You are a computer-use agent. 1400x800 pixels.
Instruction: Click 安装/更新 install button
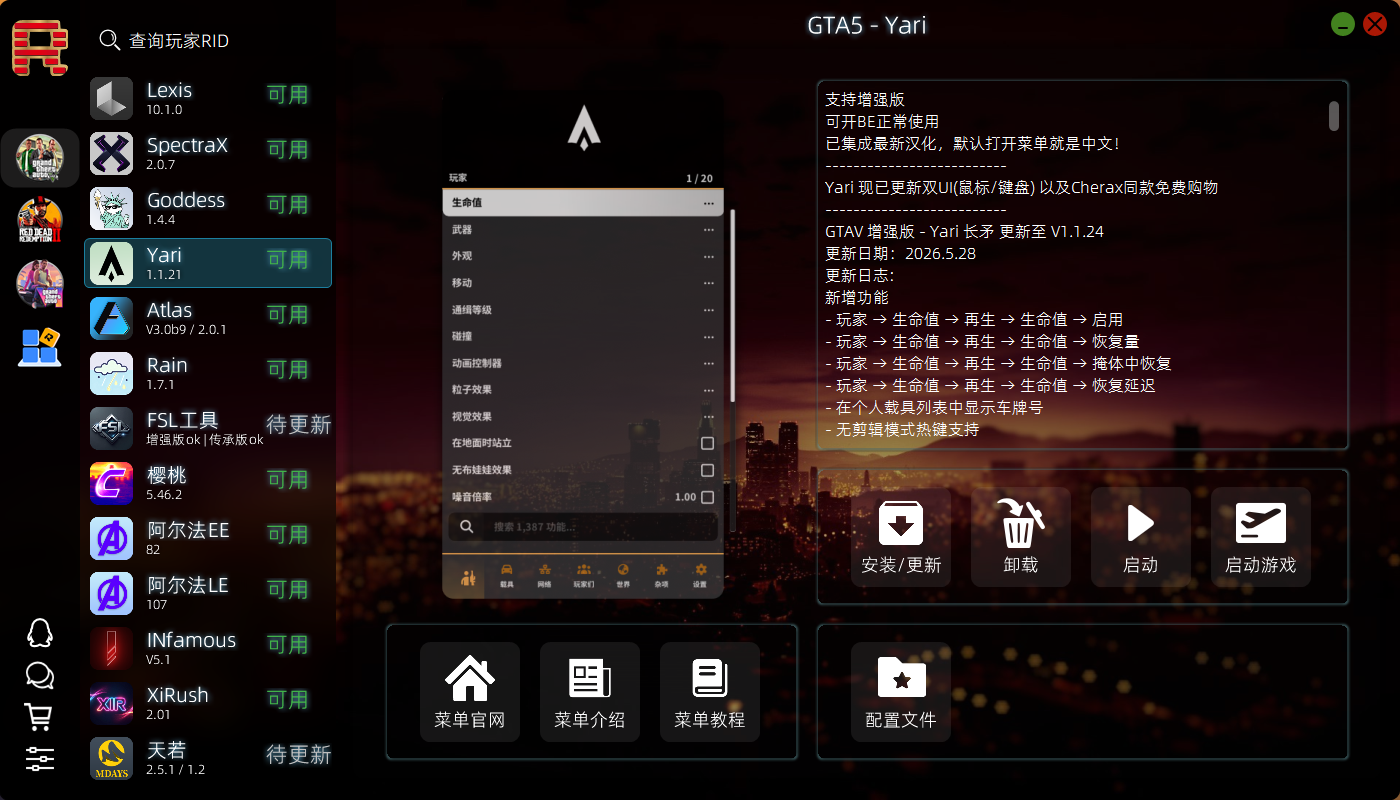click(901, 537)
